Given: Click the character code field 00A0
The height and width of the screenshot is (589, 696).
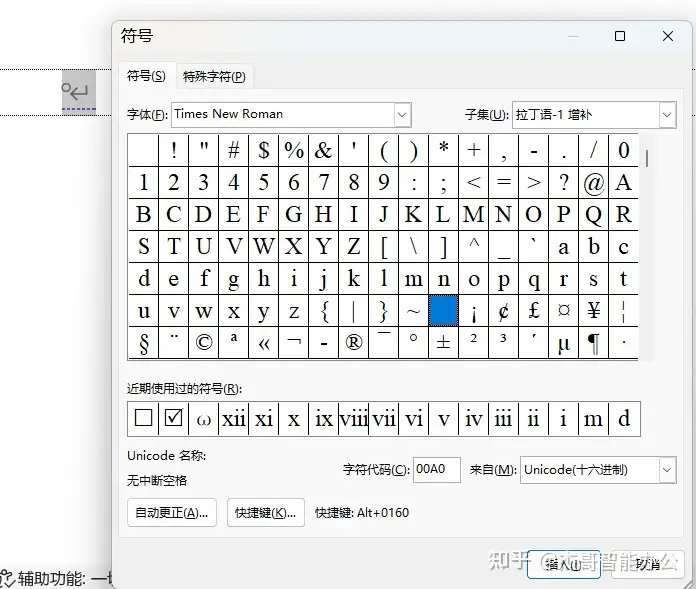Looking at the screenshot, I should tap(437, 469).
